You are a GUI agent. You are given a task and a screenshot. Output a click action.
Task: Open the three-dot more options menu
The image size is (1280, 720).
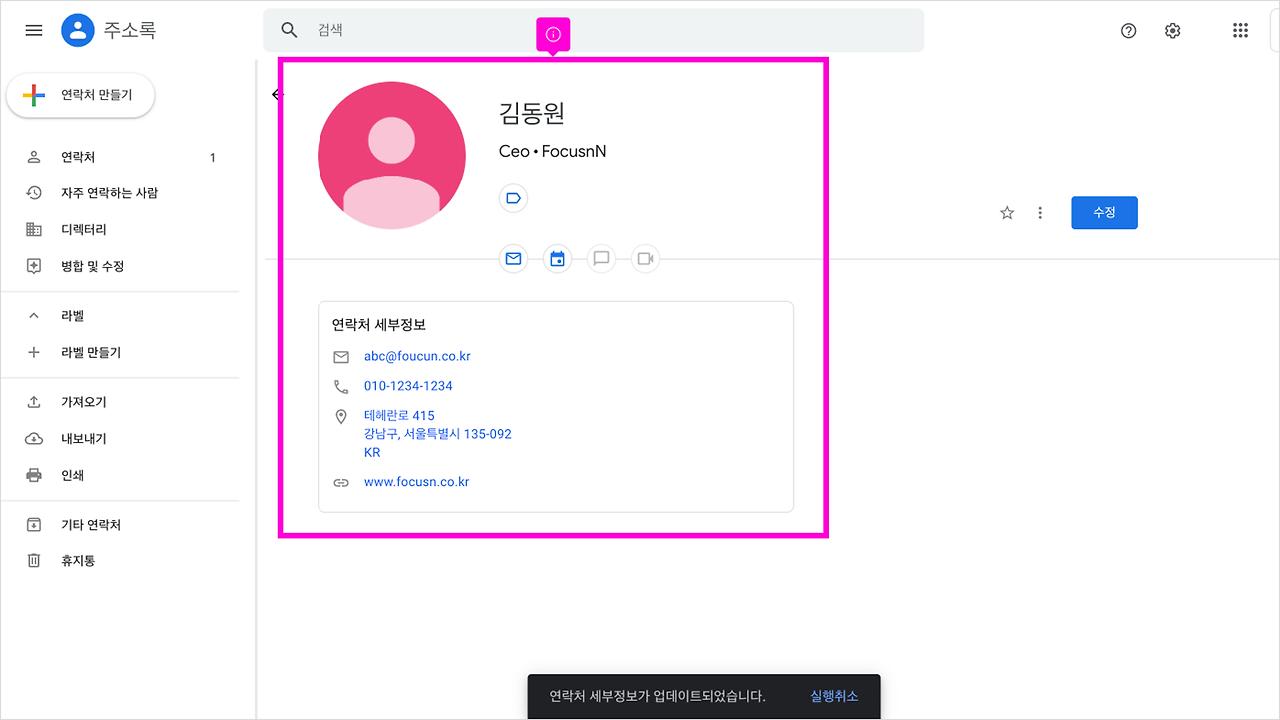(x=1040, y=212)
